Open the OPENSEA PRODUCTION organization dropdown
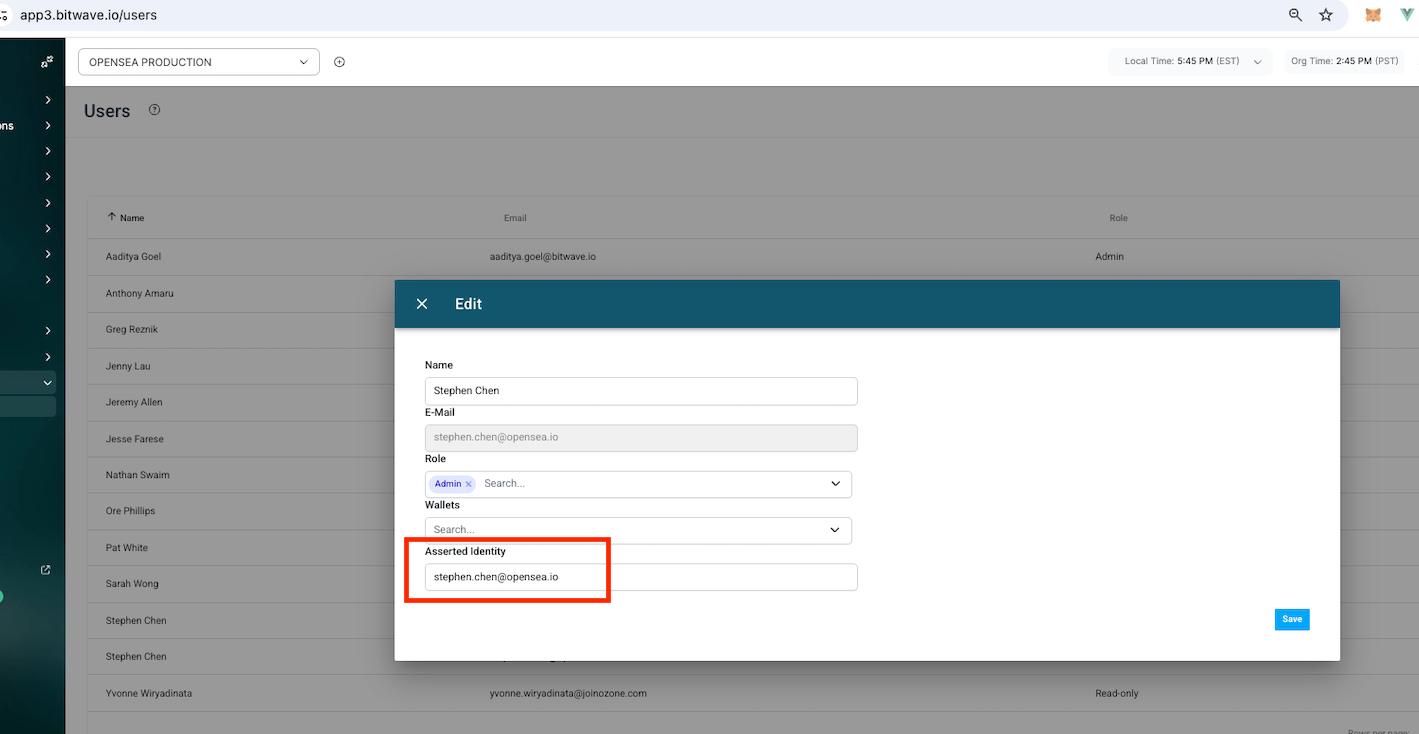This screenshot has height=734, width=1419. click(x=199, y=62)
